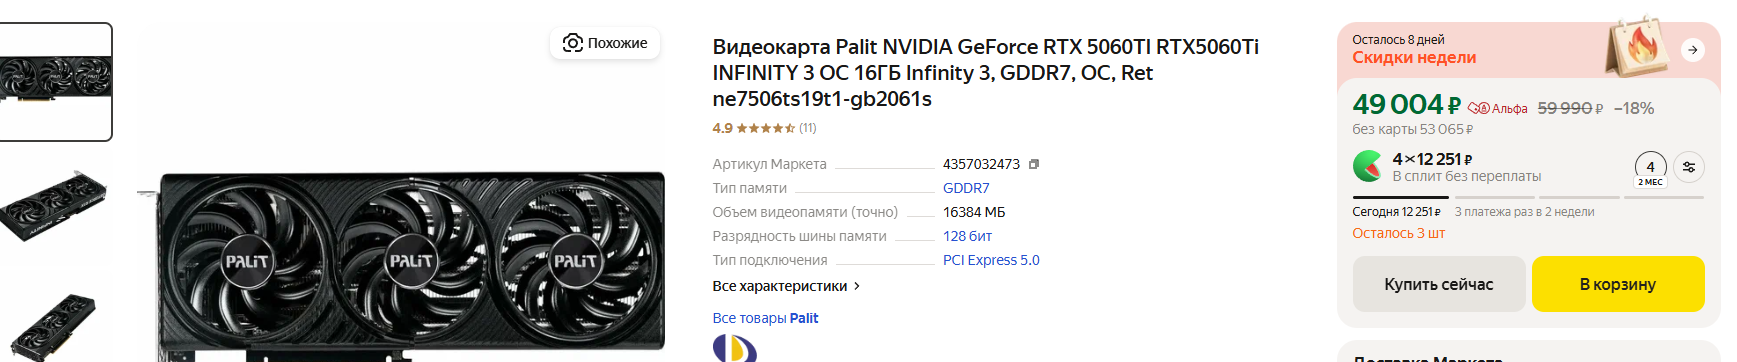Select the second angled card thumbnail

coord(55,206)
